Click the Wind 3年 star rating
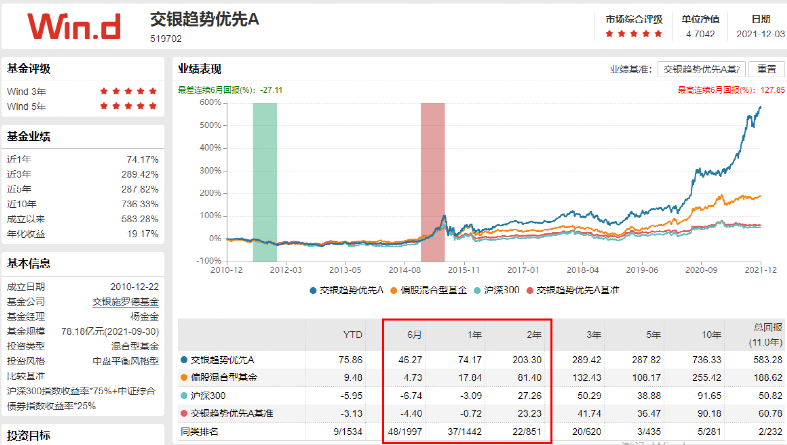787x445 pixels. tap(130, 91)
